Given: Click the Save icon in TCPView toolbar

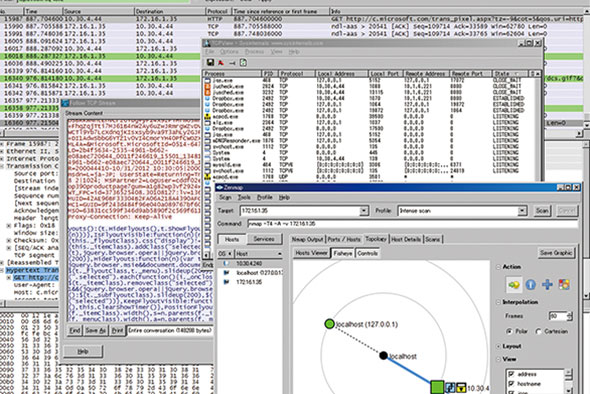Looking at the screenshot, I should pyautogui.click(x=210, y=62).
